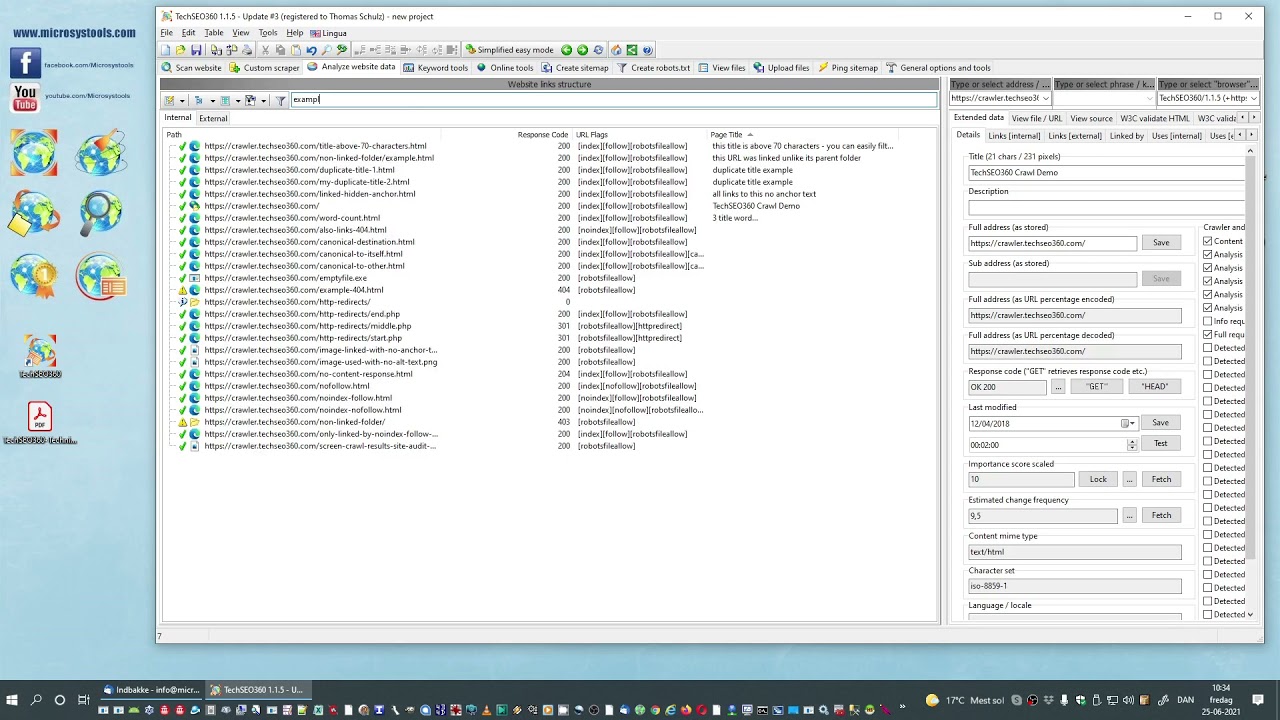This screenshot has height=720, width=1280.
Task: Click the Cut scissors icon
Action: pos(265,50)
